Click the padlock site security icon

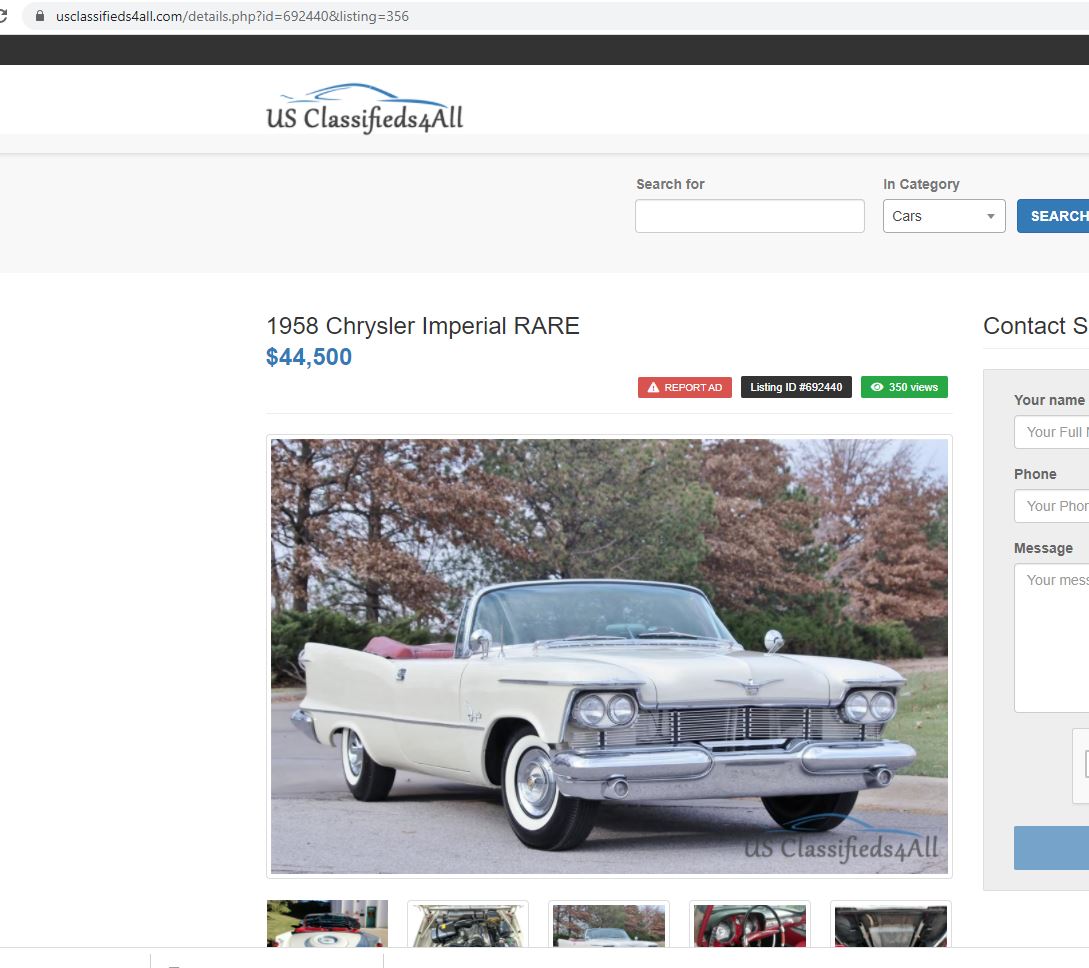[40, 16]
